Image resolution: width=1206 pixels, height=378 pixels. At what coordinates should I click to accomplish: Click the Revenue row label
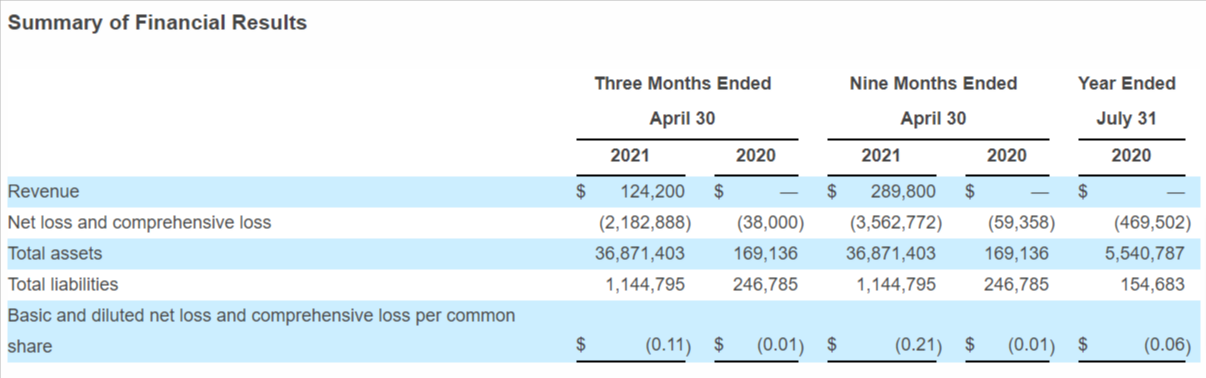(43, 191)
